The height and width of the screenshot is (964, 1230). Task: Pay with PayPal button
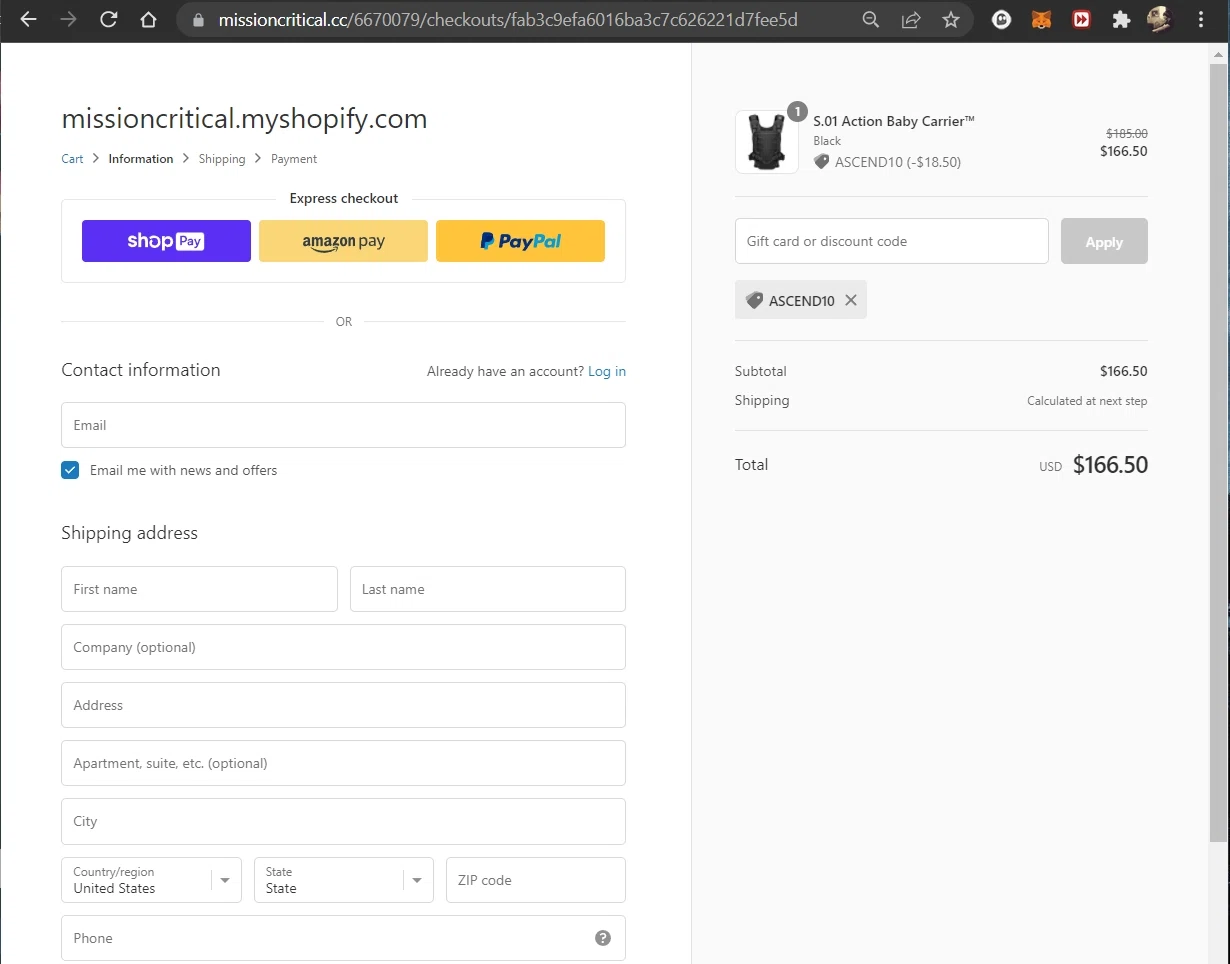[x=520, y=241]
